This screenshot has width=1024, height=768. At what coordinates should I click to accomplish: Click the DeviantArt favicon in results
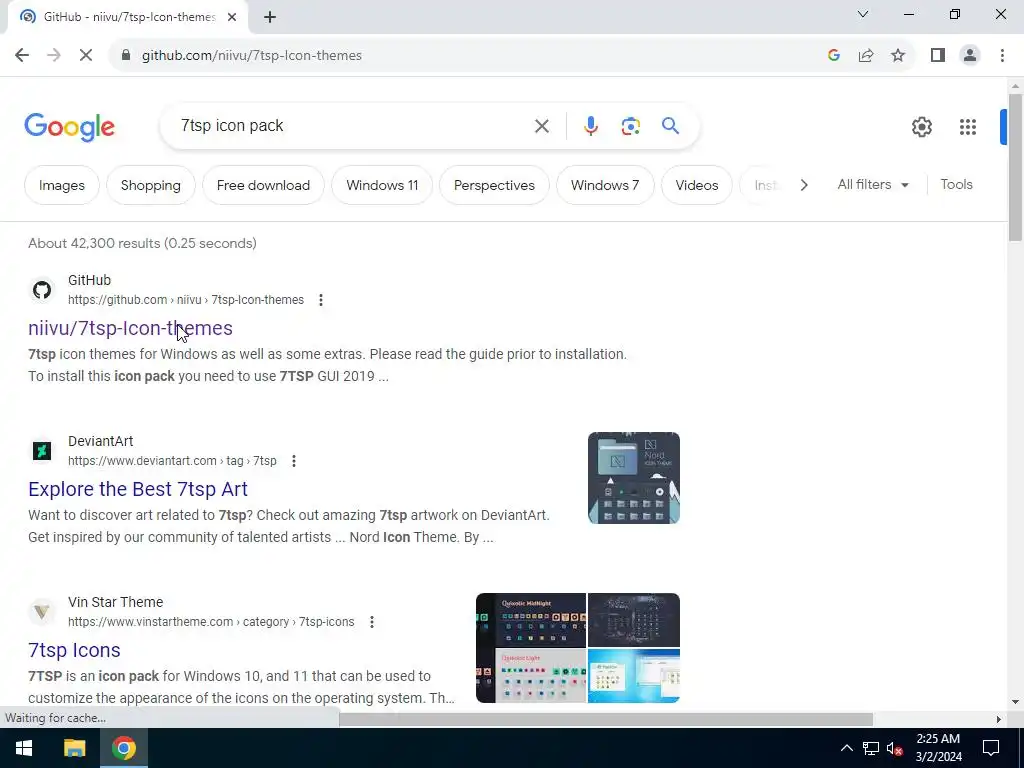[x=42, y=451]
